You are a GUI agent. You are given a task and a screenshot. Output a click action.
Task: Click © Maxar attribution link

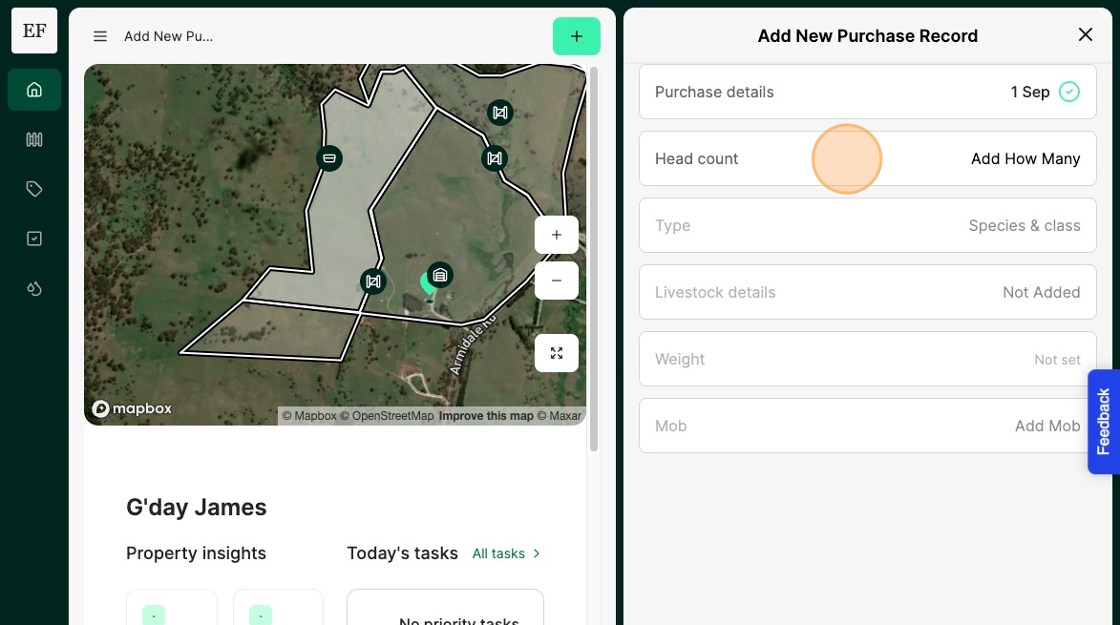pyautogui.click(x=559, y=416)
